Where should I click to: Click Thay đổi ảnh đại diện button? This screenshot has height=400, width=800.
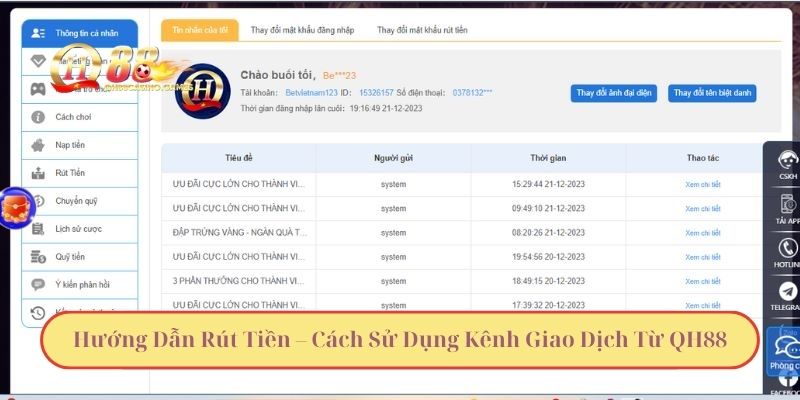614,93
